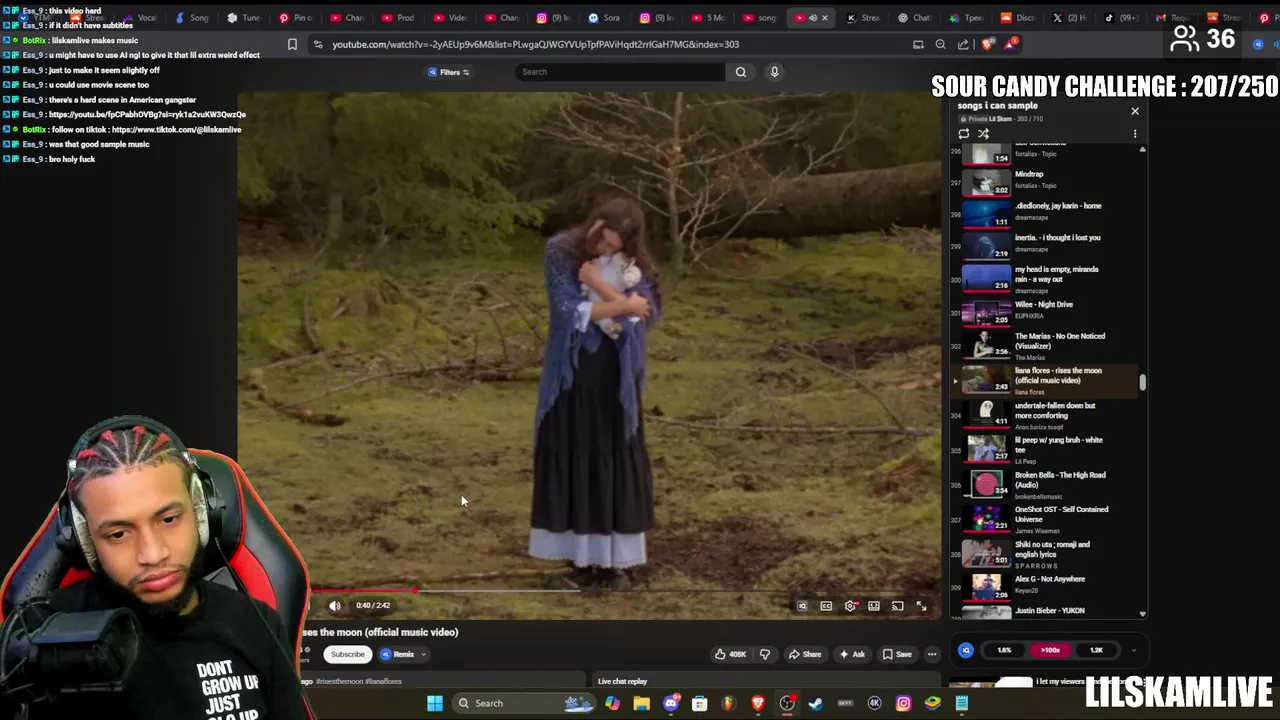This screenshot has width=1280, height=720.
Task: Bookmark this page in the browser
Action: pyautogui.click(x=292, y=44)
